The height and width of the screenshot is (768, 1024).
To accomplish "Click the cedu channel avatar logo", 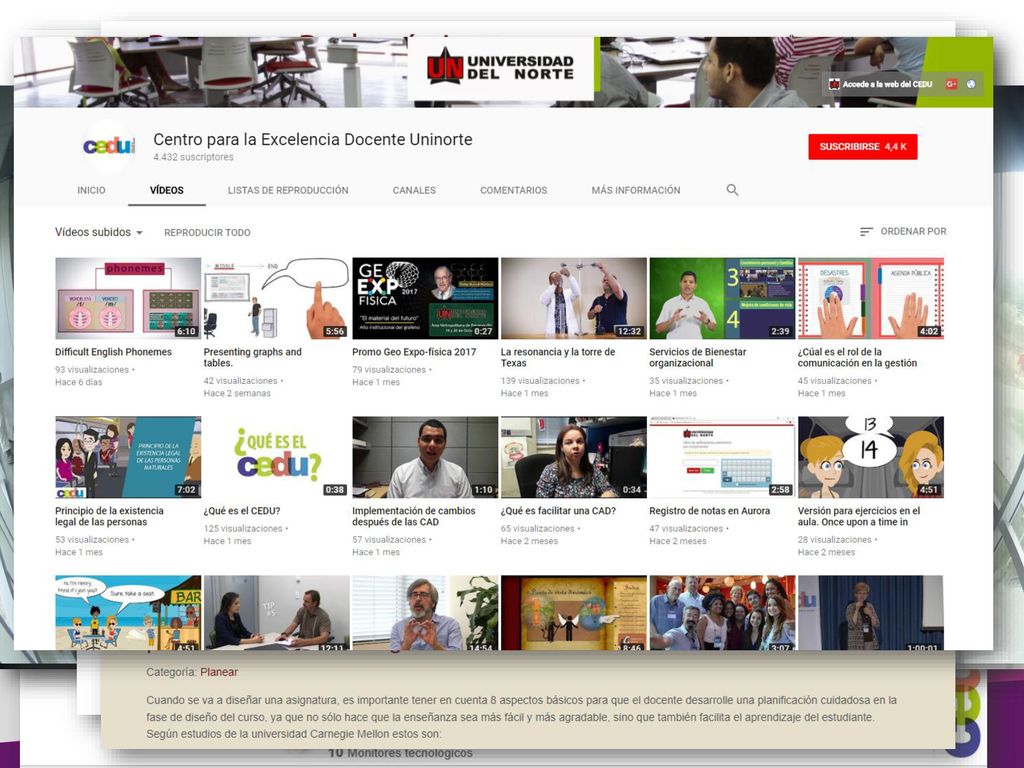I will pos(108,146).
